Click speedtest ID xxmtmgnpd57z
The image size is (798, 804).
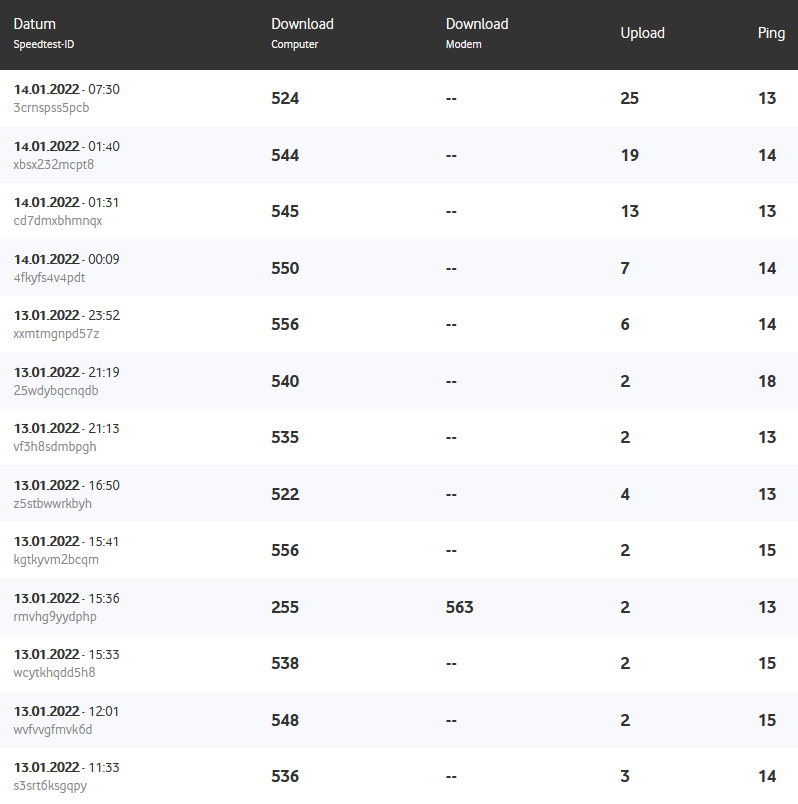(x=57, y=333)
